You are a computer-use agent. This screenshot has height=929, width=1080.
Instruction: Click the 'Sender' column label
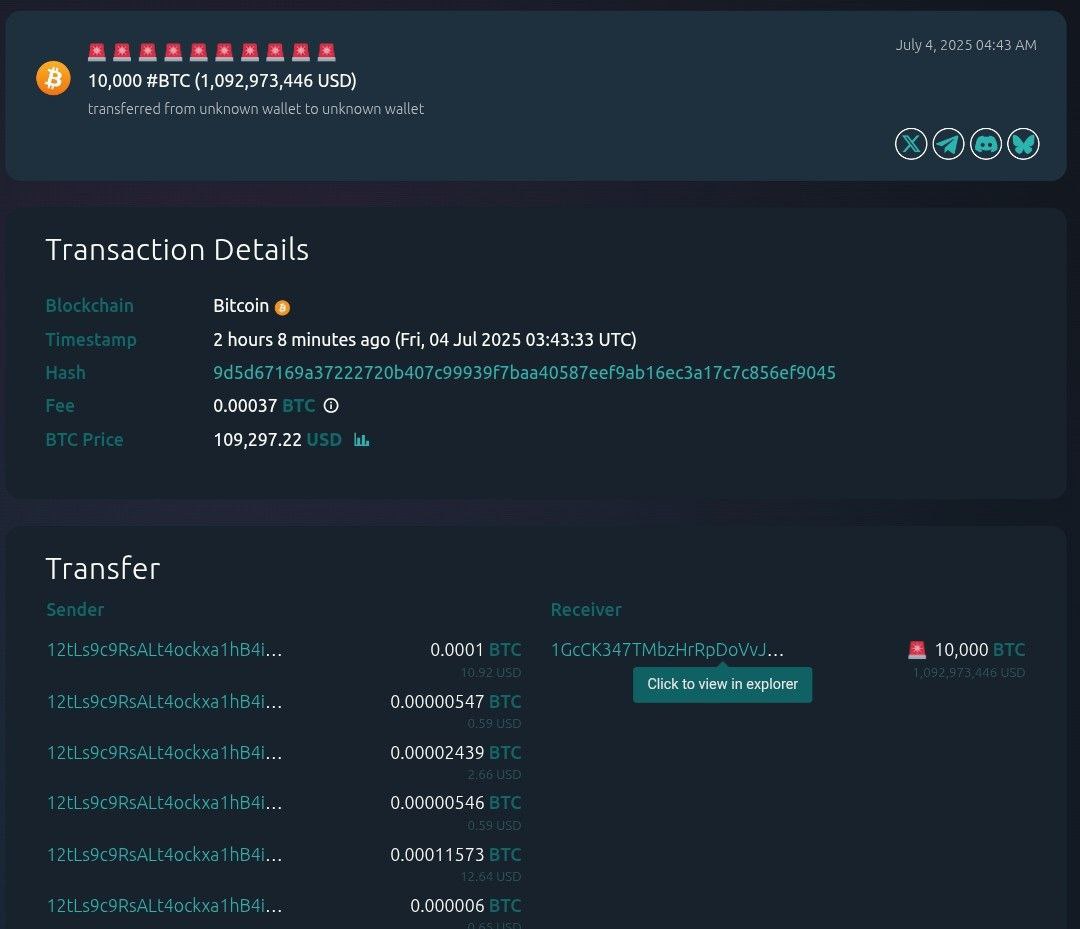click(75, 609)
